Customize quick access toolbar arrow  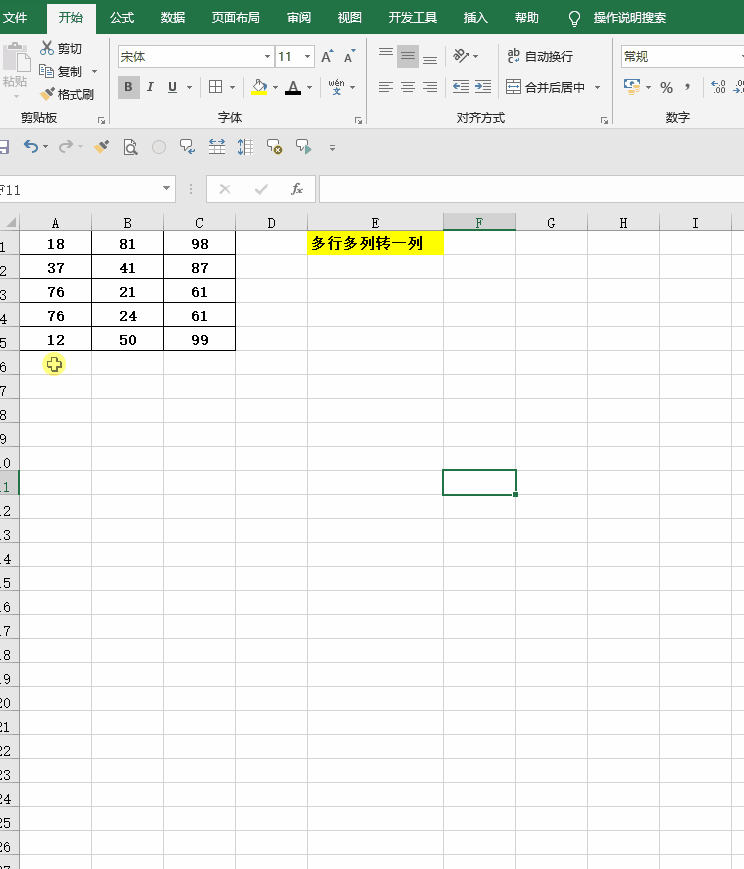[332, 147]
